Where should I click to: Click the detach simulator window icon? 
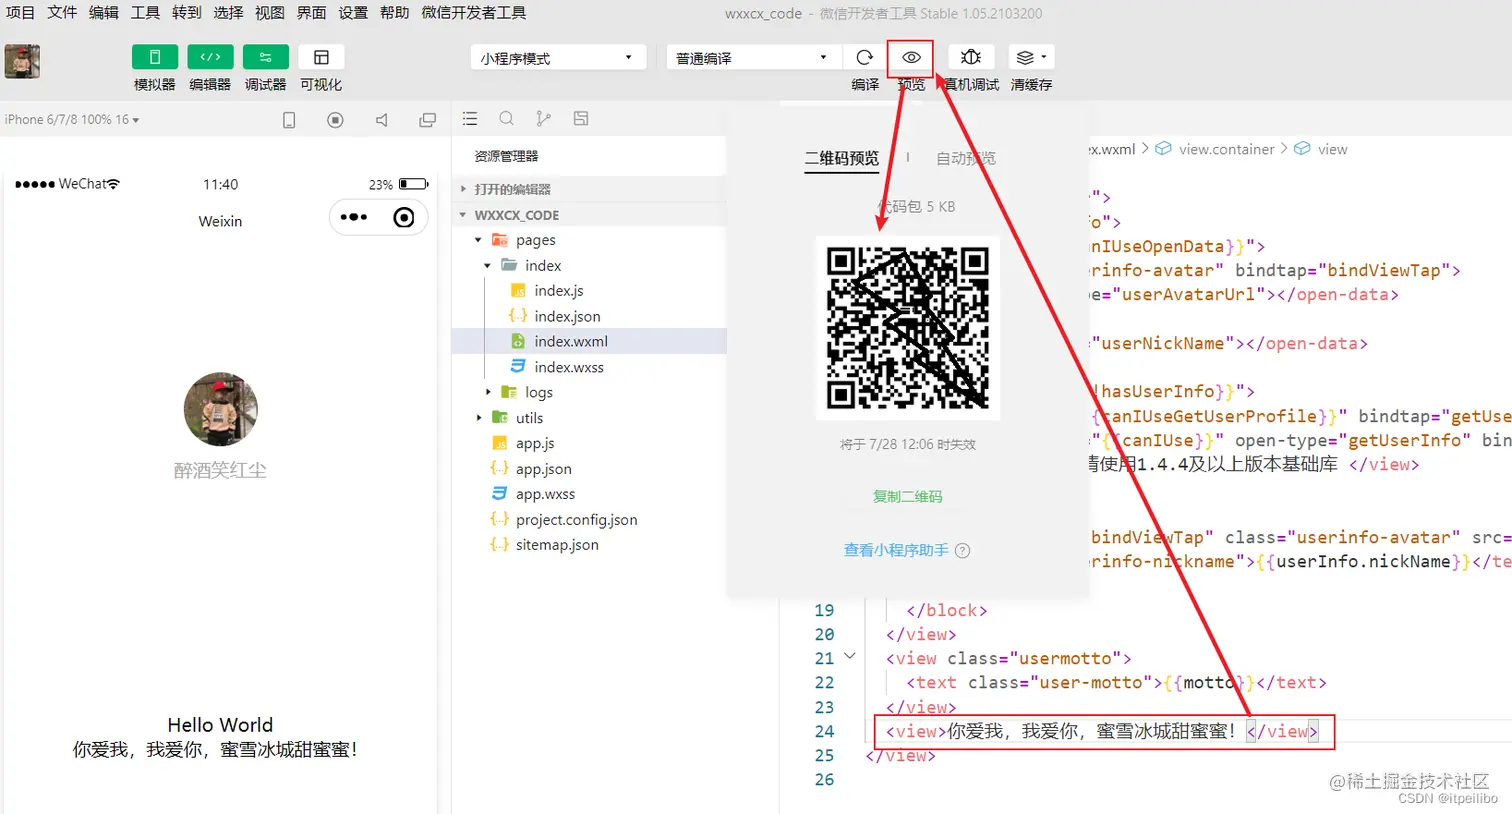point(428,120)
